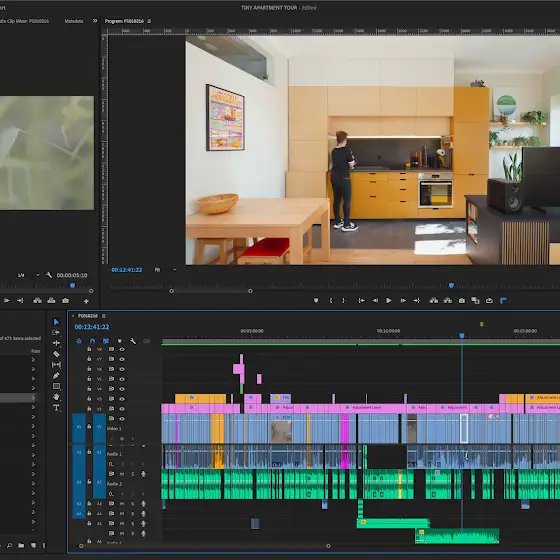Open Comparison View in Program monitor
The image size is (560, 560).
coord(475,301)
